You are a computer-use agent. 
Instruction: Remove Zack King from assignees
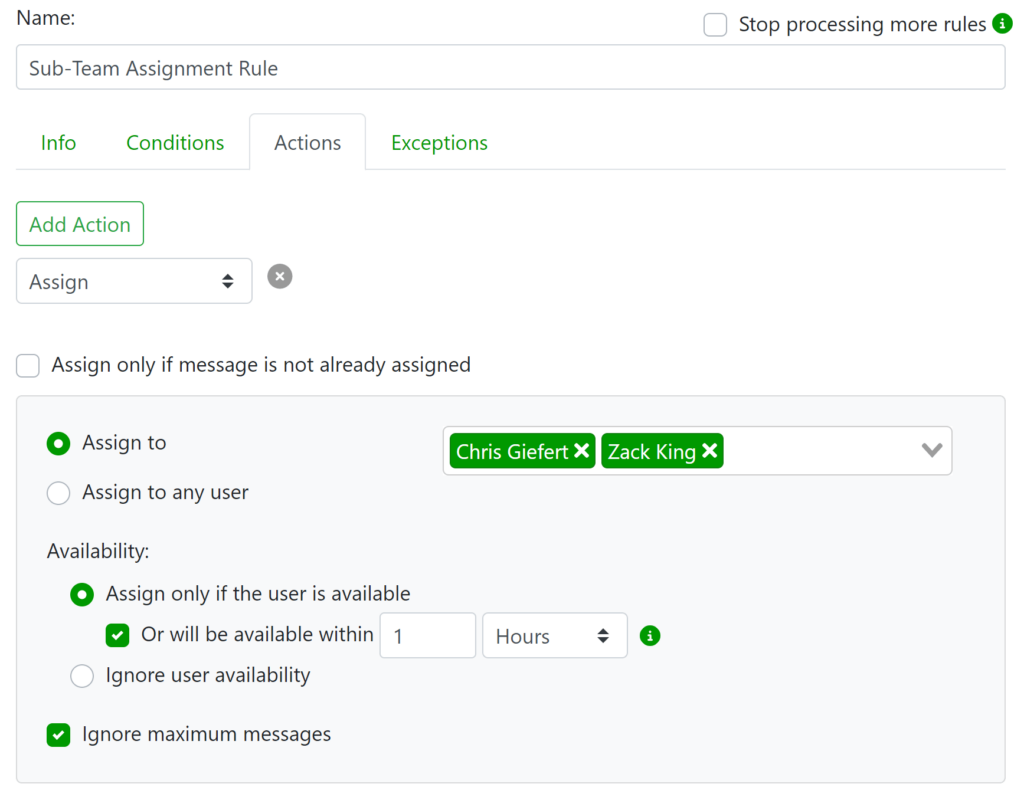pyautogui.click(x=710, y=451)
